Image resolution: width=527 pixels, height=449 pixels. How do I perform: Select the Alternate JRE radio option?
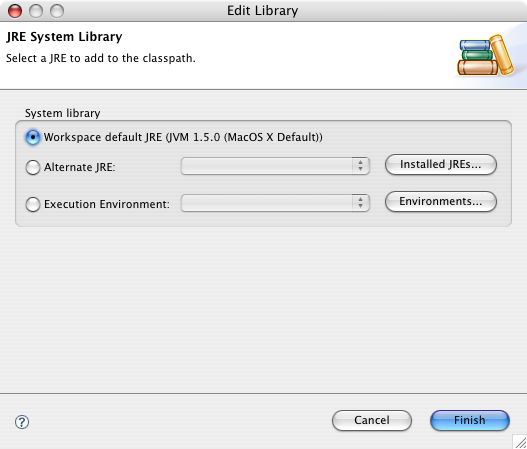(33, 167)
